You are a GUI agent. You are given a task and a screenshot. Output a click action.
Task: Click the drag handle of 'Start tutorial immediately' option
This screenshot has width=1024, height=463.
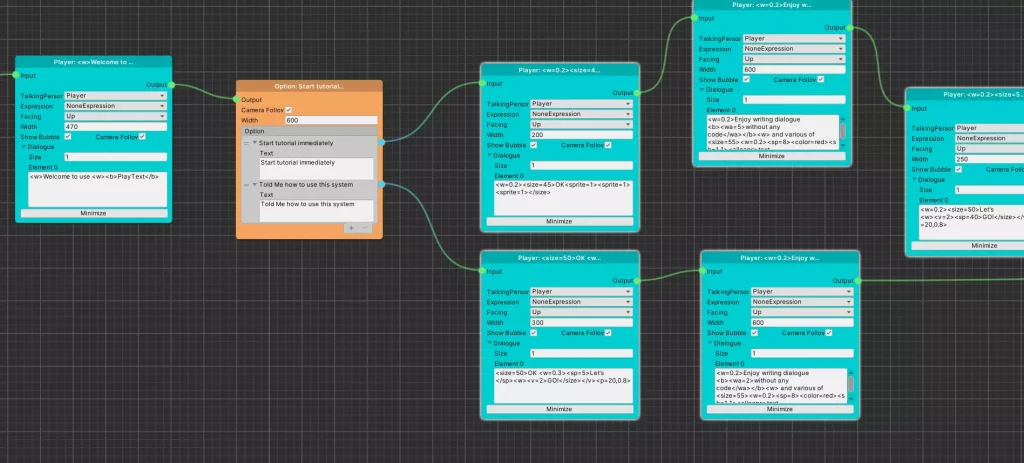(x=247, y=144)
